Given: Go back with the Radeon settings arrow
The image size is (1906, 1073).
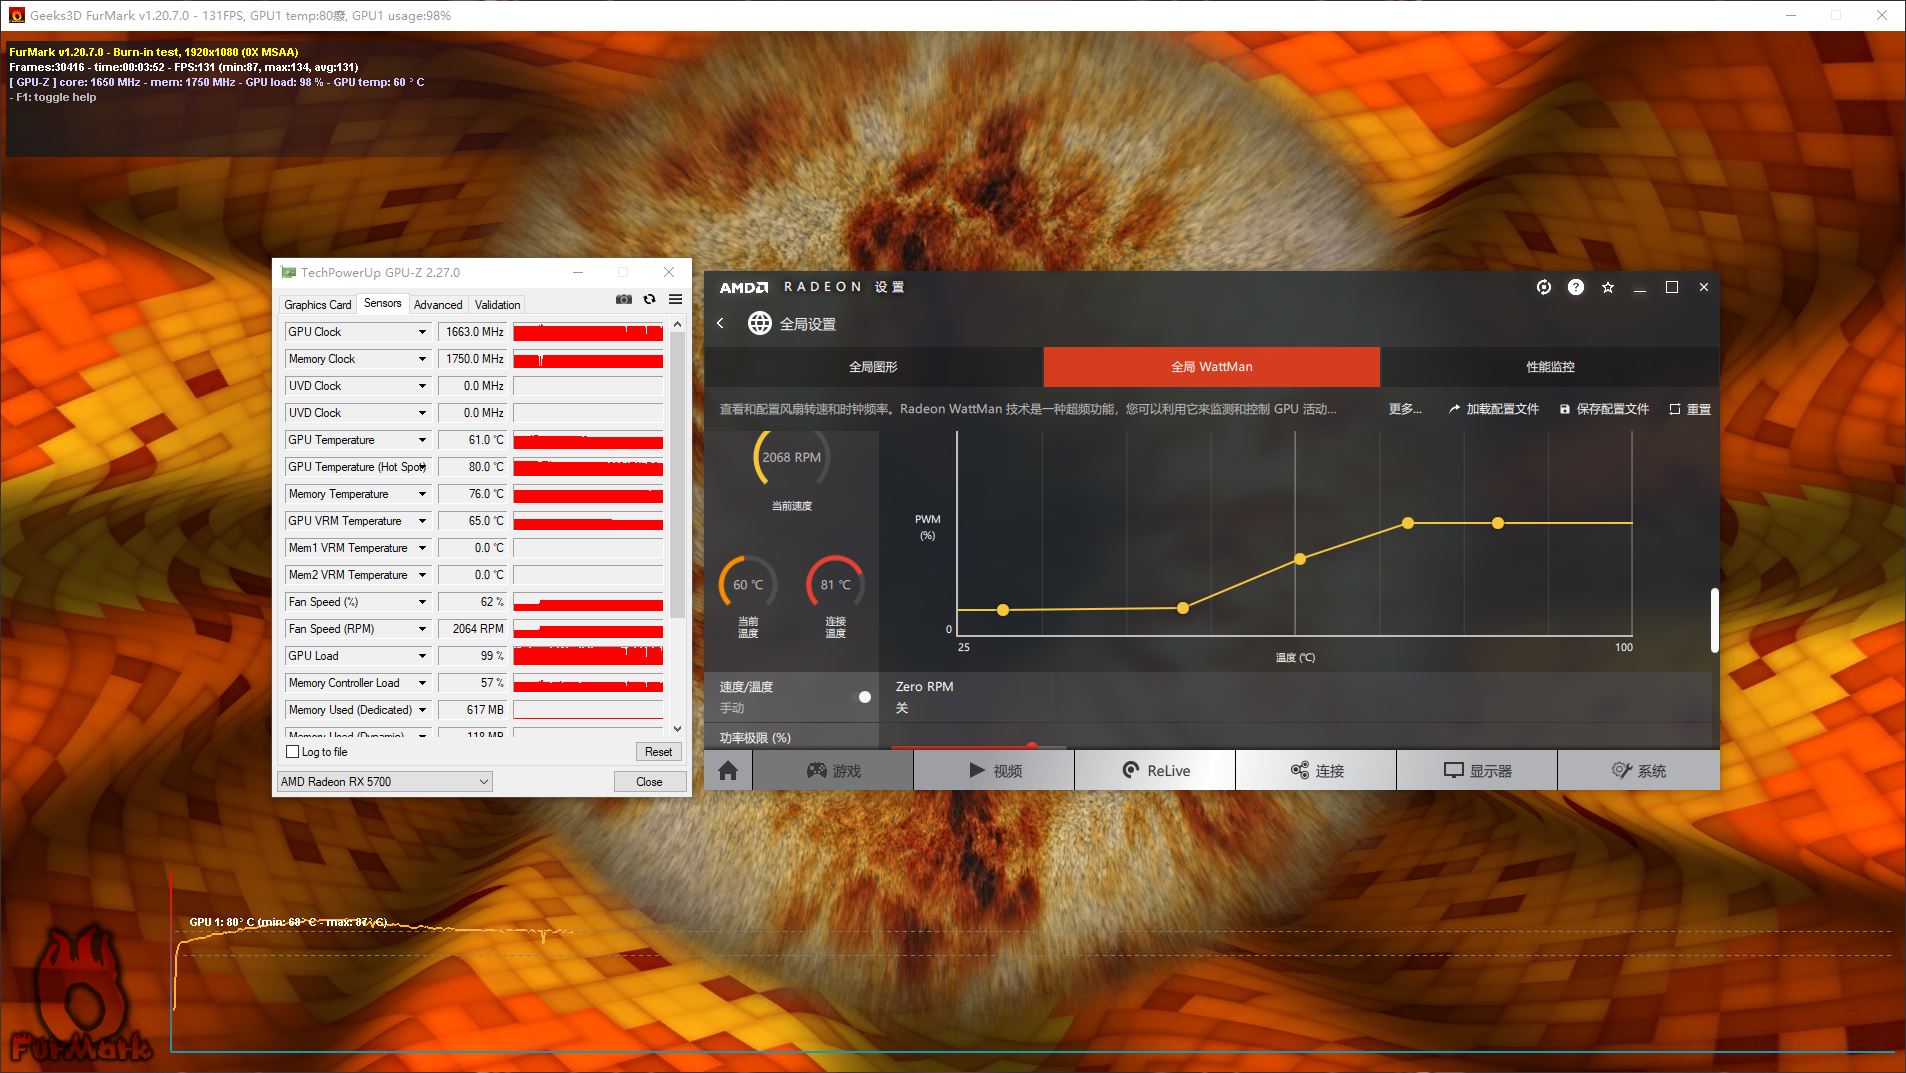Looking at the screenshot, I should coord(720,323).
